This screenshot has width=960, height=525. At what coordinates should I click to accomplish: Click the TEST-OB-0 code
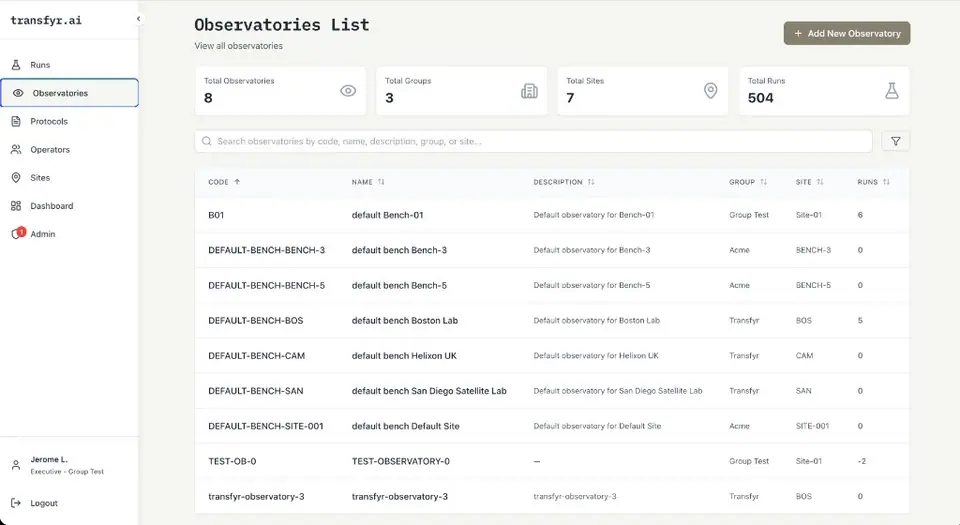tap(232, 461)
